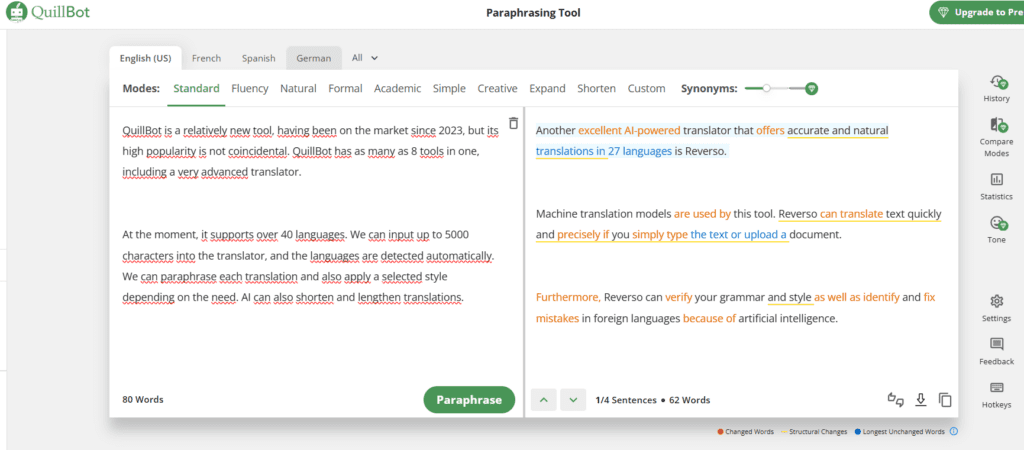The image size is (1024, 450).
Task: Copy the paraphrased output text
Action: coord(945,400)
